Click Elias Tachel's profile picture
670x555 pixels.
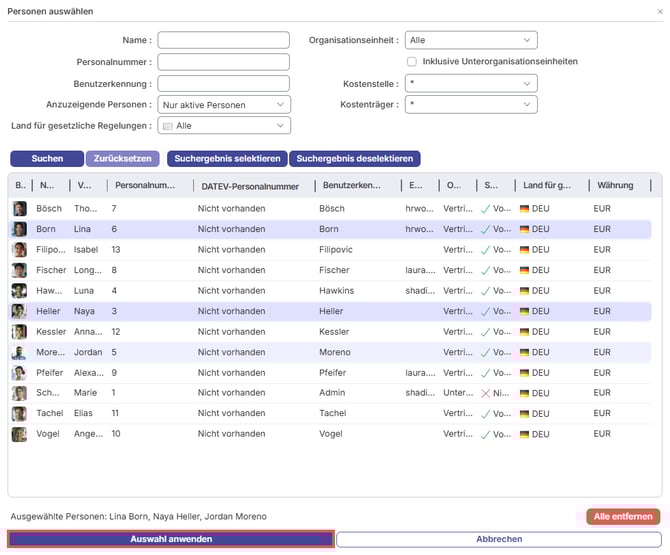(x=19, y=414)
